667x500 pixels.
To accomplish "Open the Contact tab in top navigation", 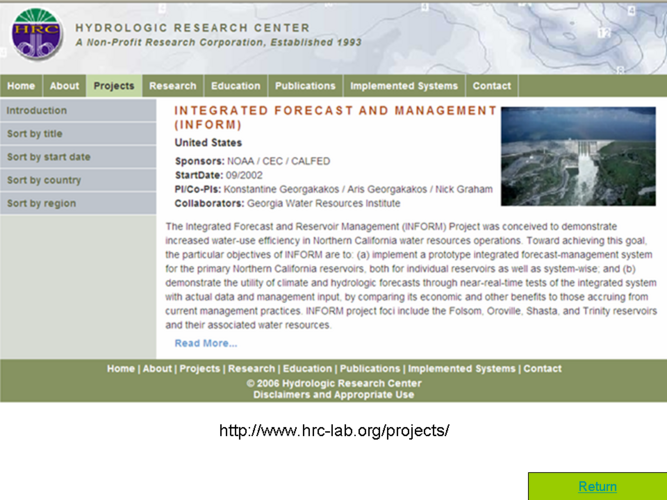I will pos(492,86).
